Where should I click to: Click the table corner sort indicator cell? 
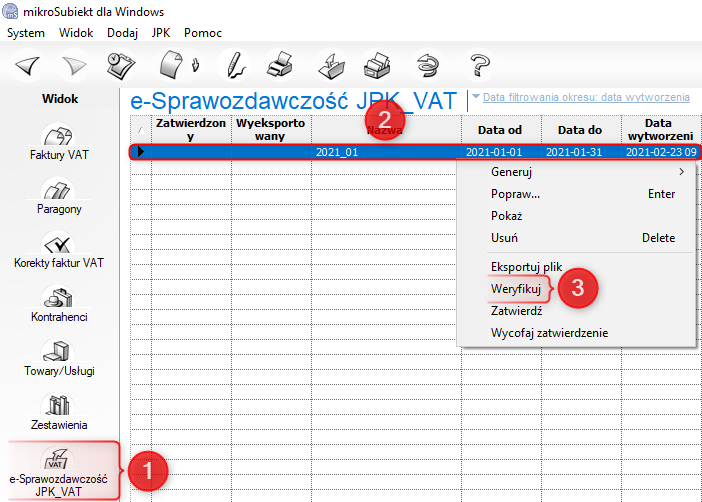141,129
